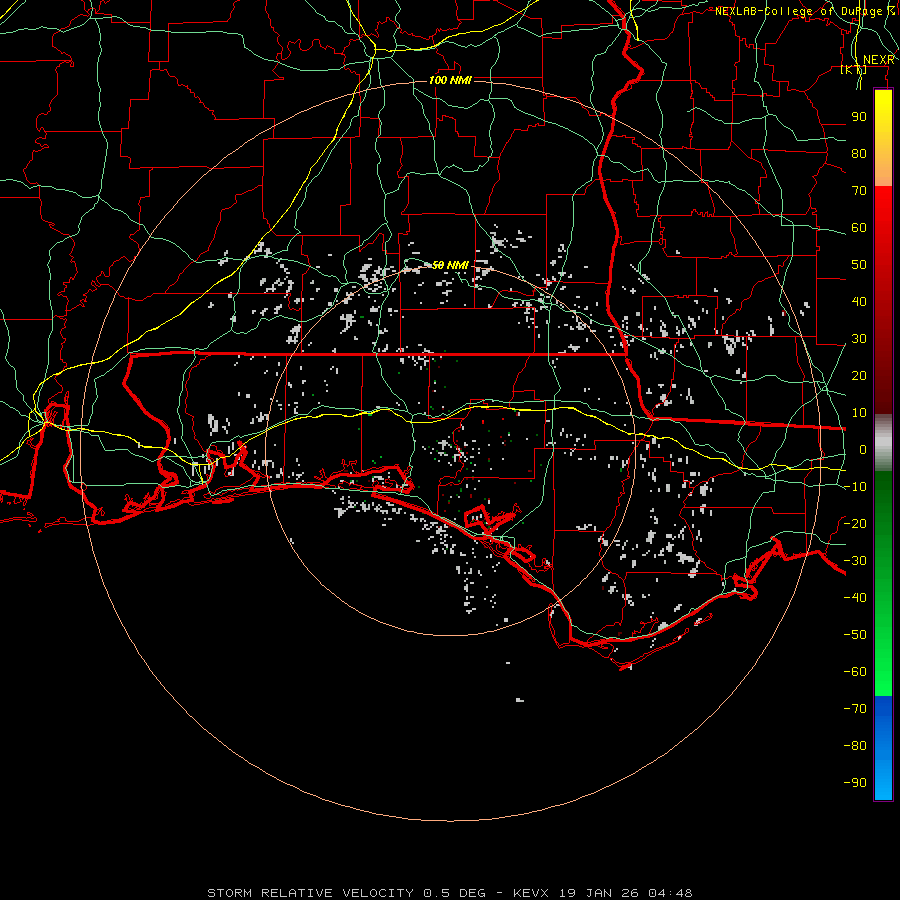The height and width of the screenshot is (900, 900).
Task: Click the positive 90 knot scale label
Action: 859,117
